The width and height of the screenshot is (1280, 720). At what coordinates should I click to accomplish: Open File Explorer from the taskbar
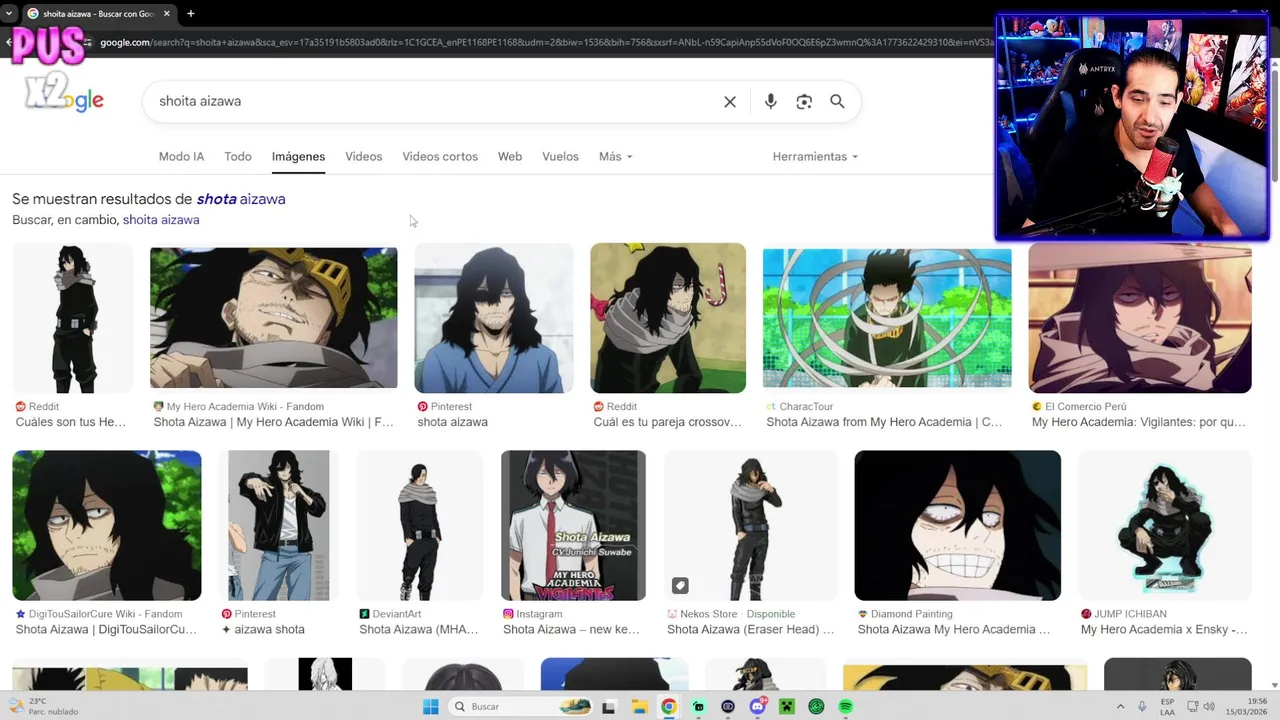point(639,707)
